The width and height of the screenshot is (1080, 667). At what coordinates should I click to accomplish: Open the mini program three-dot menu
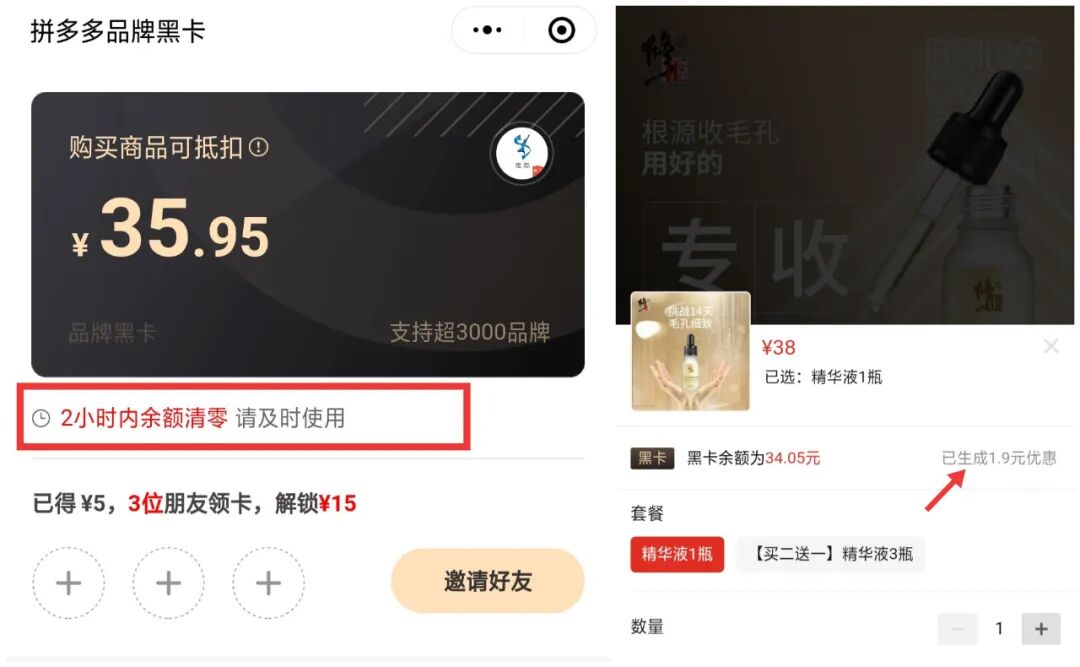pos(488,30)
